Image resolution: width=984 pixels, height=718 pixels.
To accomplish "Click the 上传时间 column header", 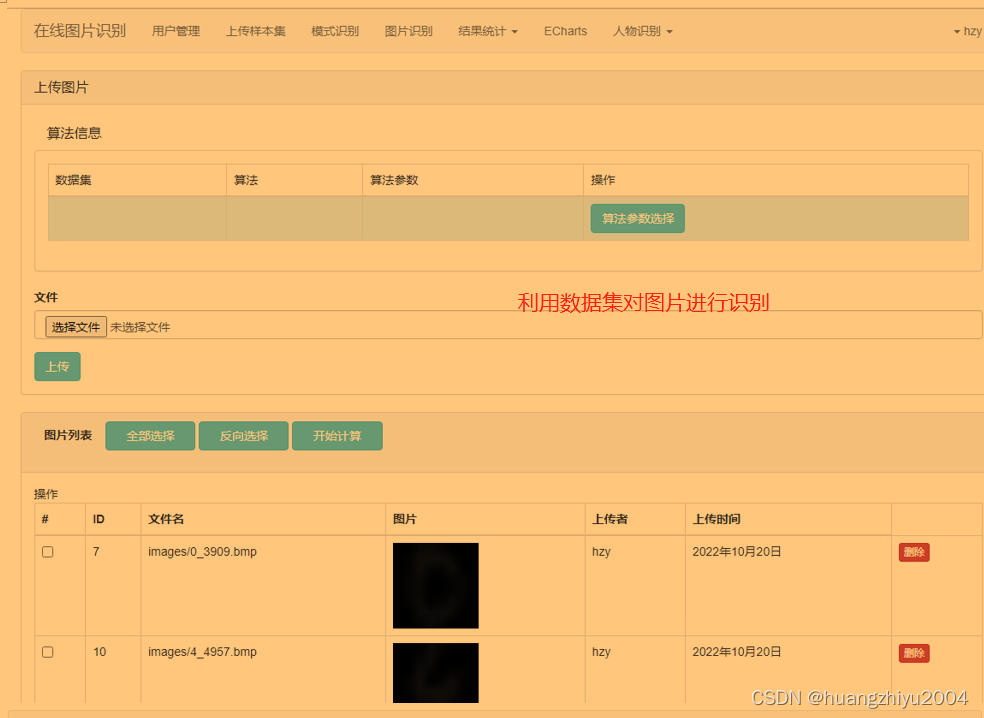I will point(716,519).
